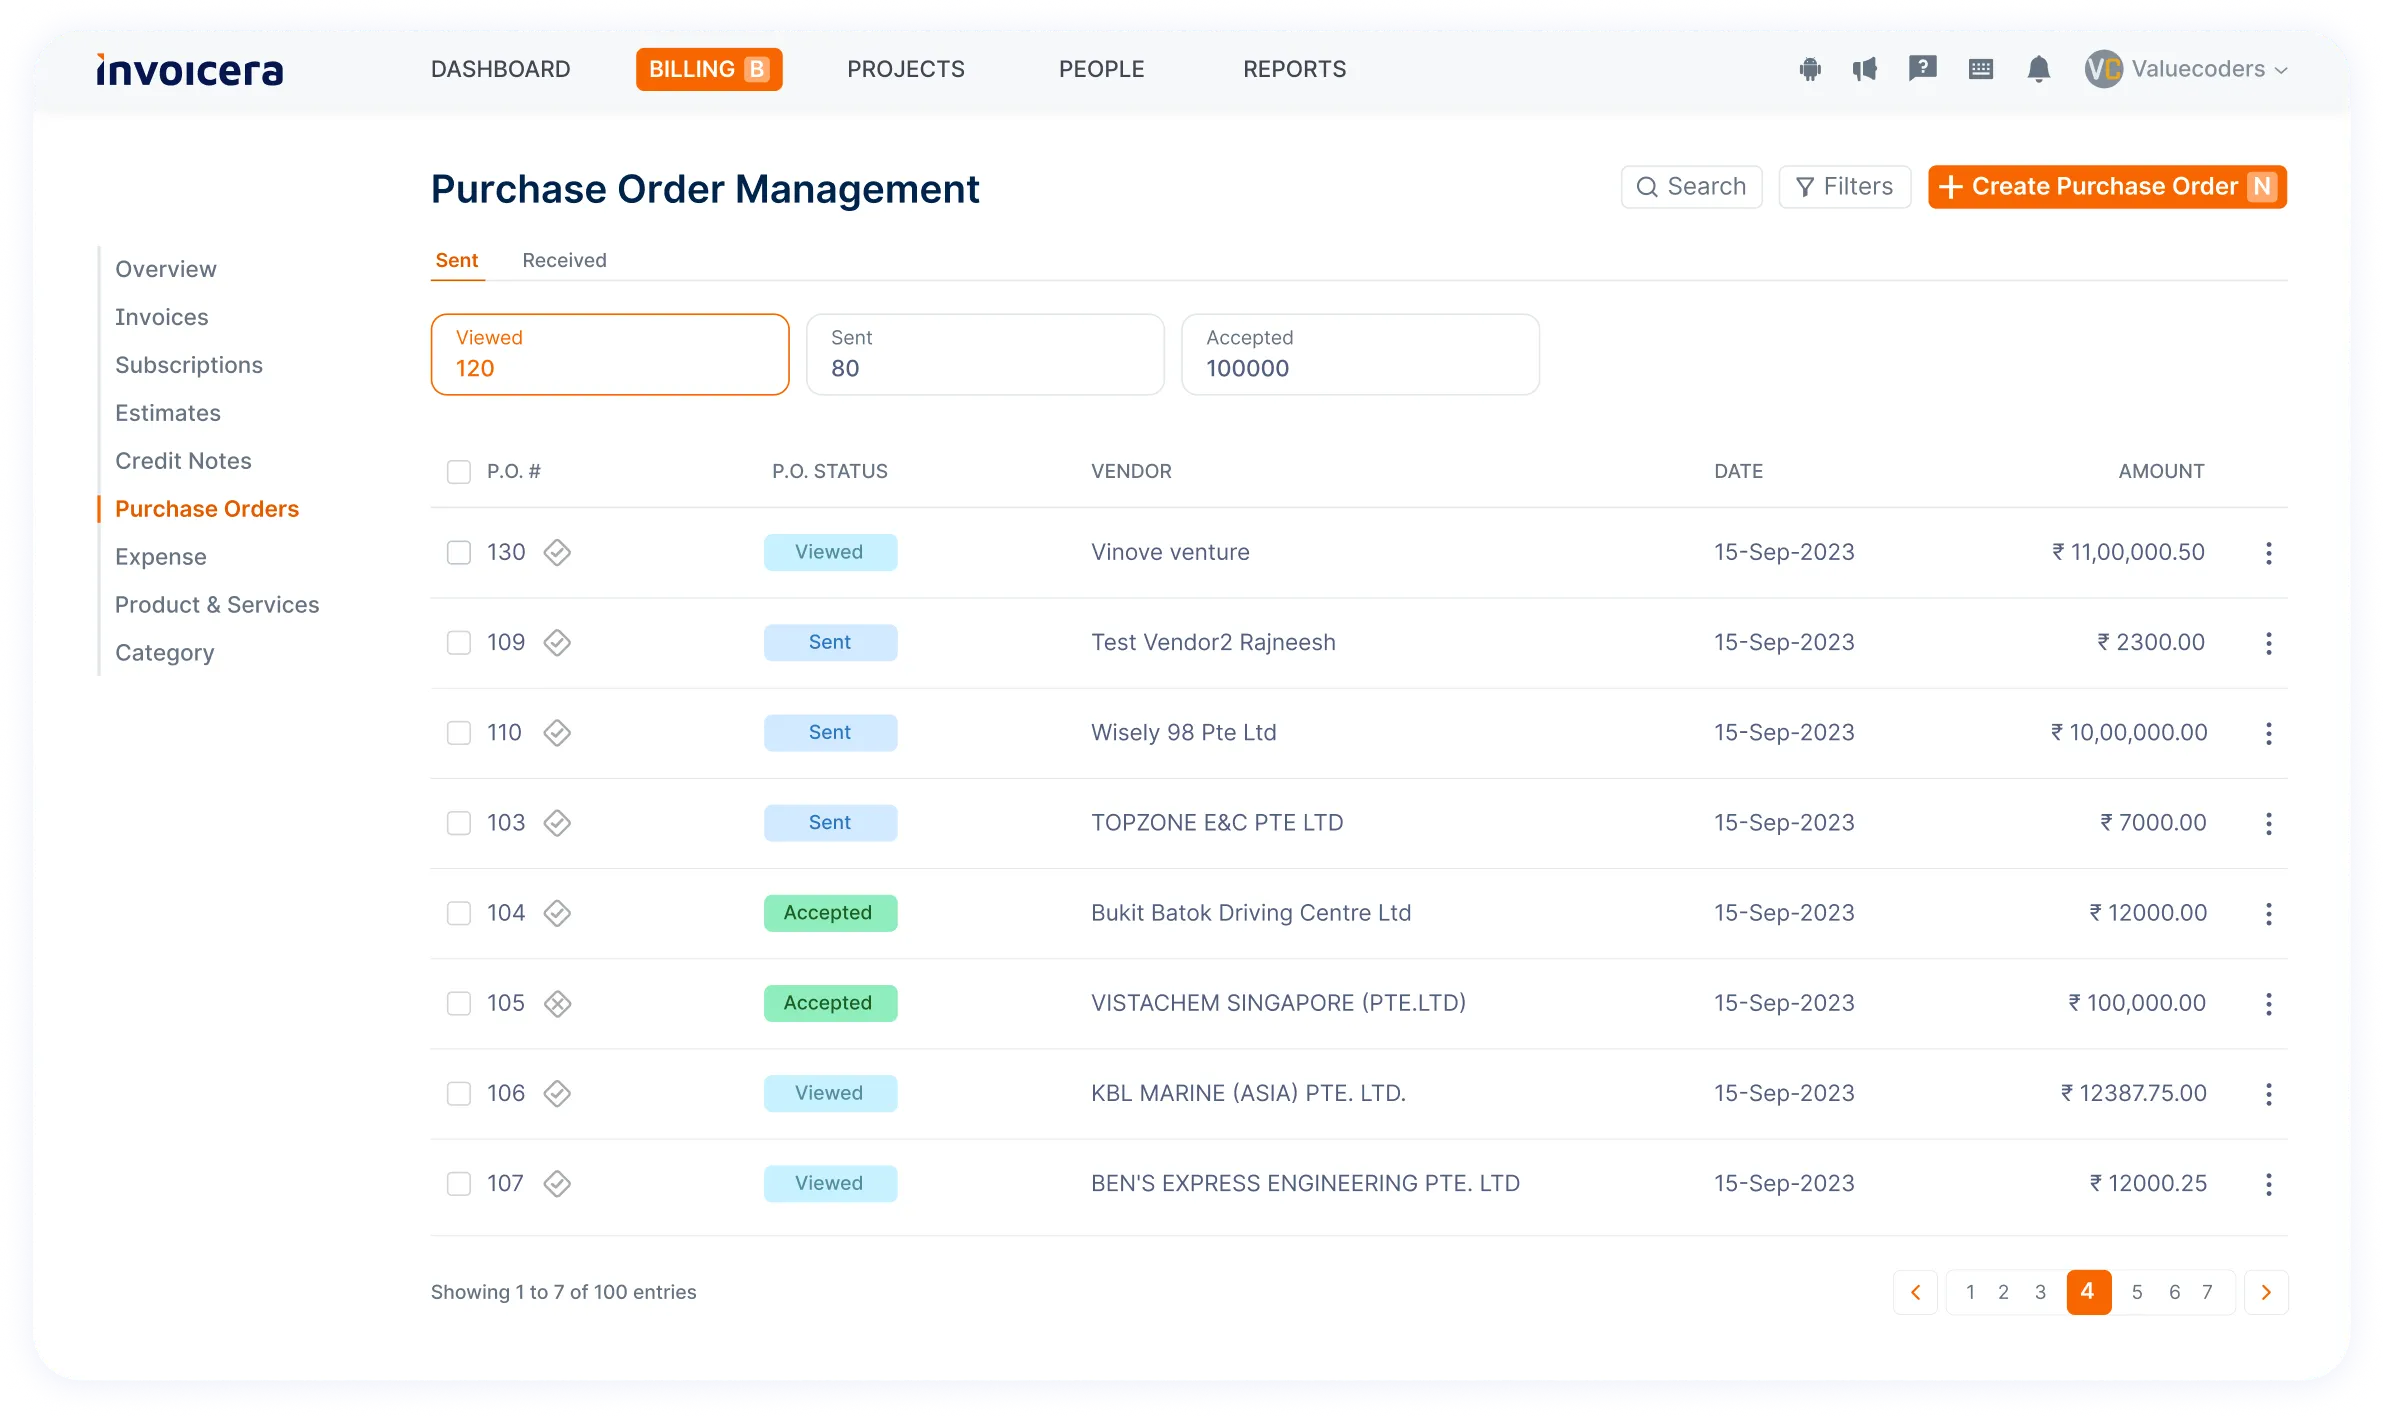Open the three-dot menu for Test Vendor2 Rajneesh

tap(2268, 643)
